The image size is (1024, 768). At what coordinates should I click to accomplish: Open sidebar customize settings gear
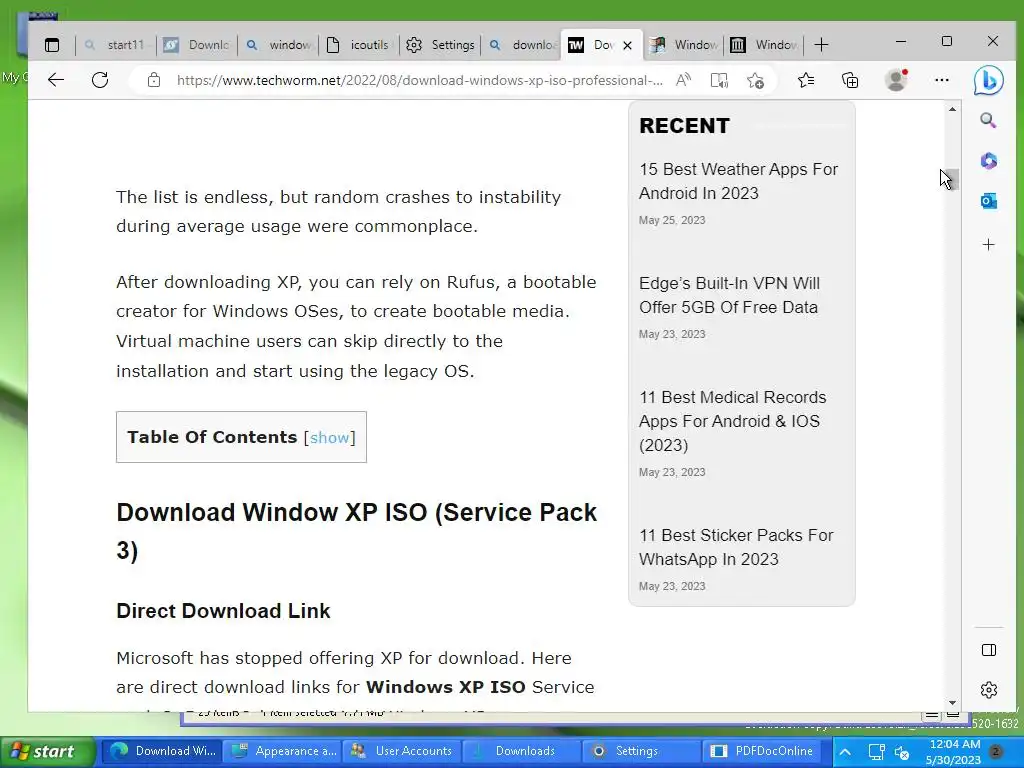(x=989, y=690)
